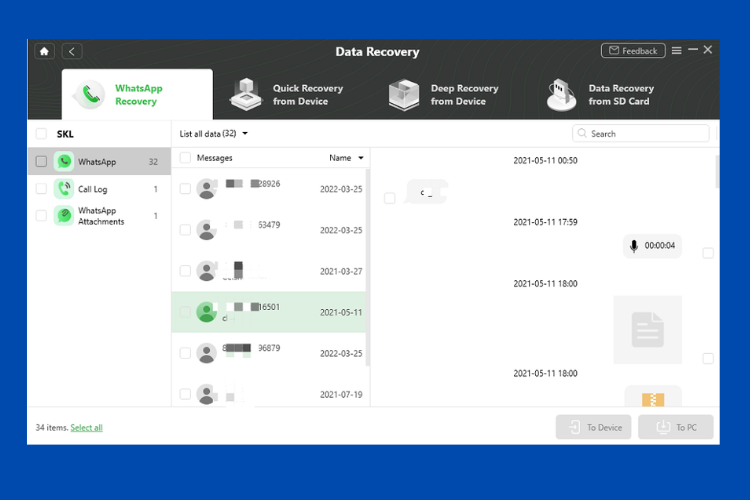The image size is (750, 500).
Task: Click the 2021-03-27 date in contact list
Action: coord(341,271)
